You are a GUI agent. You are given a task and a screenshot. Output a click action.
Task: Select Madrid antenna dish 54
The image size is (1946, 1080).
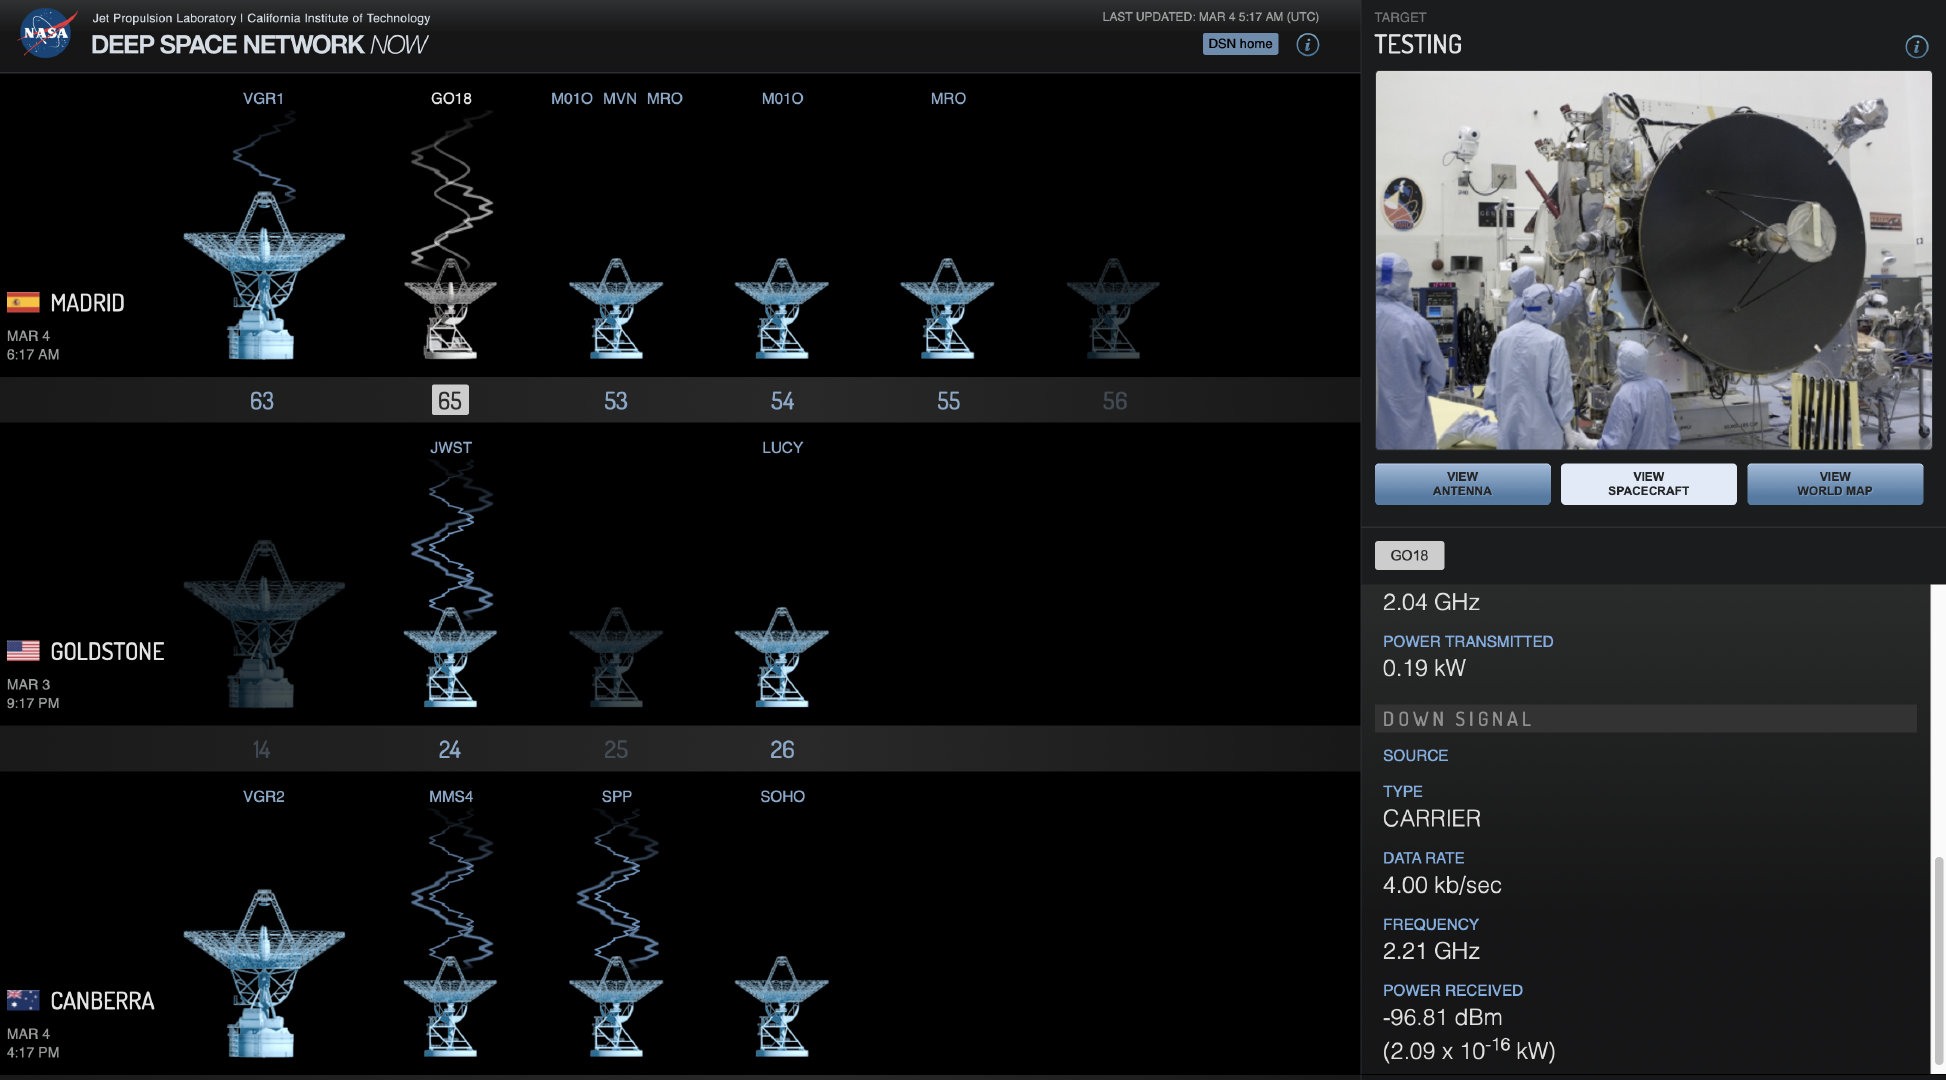point(782,308)
